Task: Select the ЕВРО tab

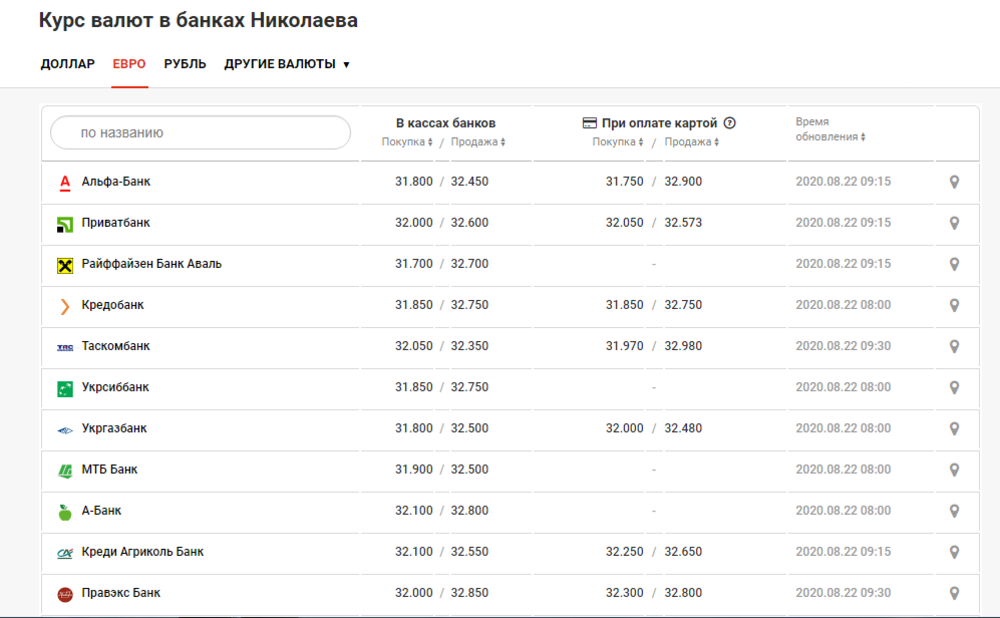Action: pyautogui.click(x=129, y=64)
